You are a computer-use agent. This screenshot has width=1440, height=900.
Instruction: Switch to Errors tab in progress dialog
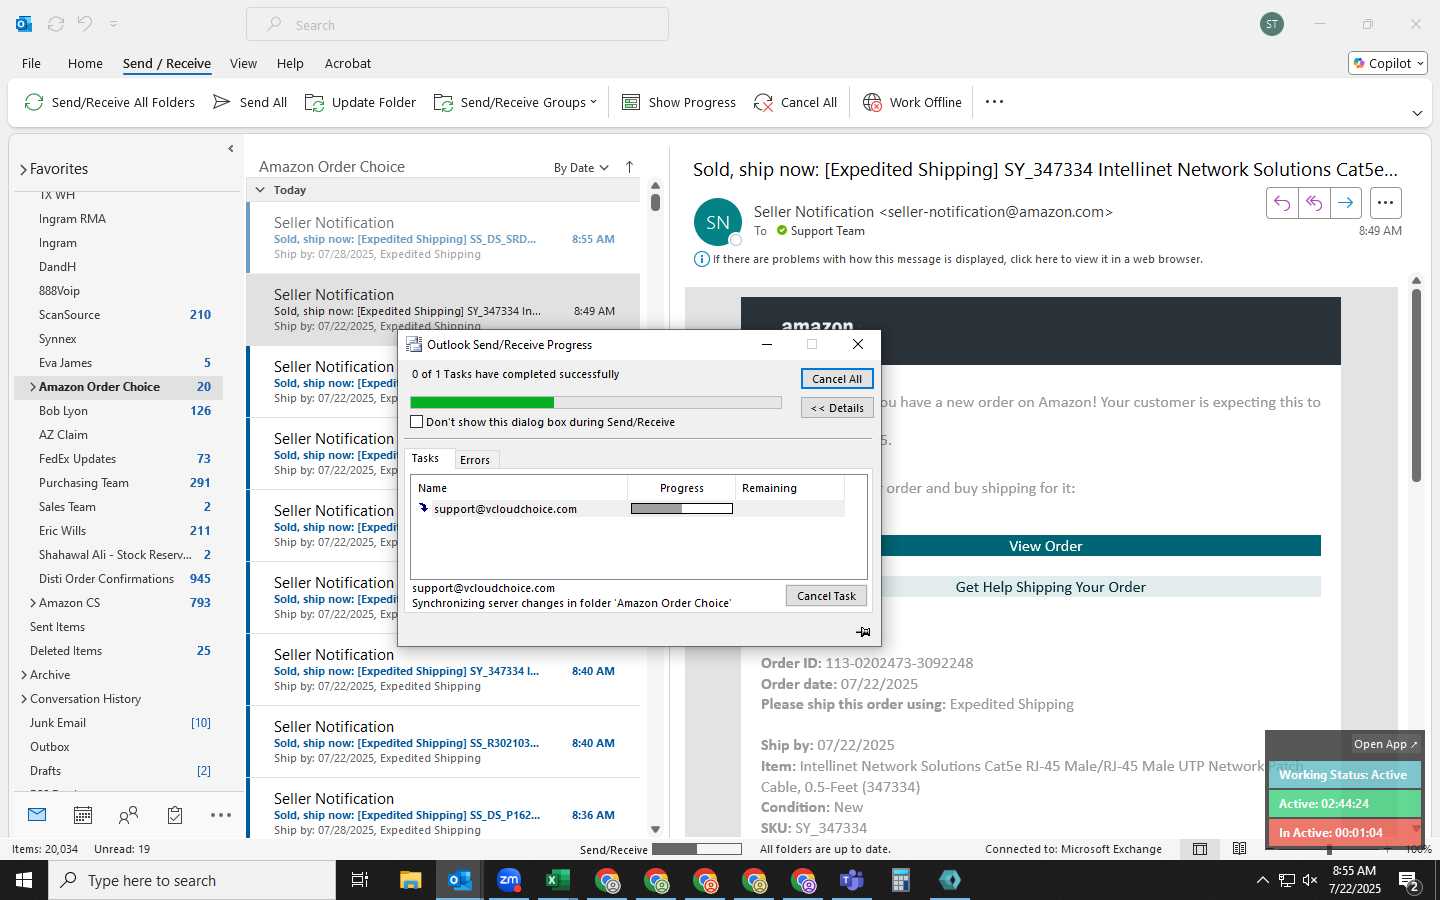point(475,460)
